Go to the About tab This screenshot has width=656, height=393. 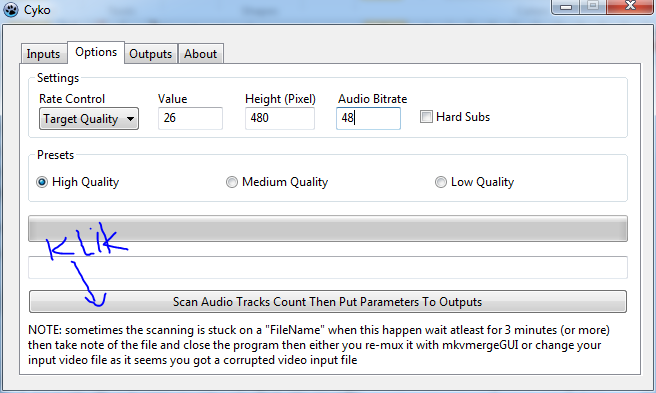[201, 54]
